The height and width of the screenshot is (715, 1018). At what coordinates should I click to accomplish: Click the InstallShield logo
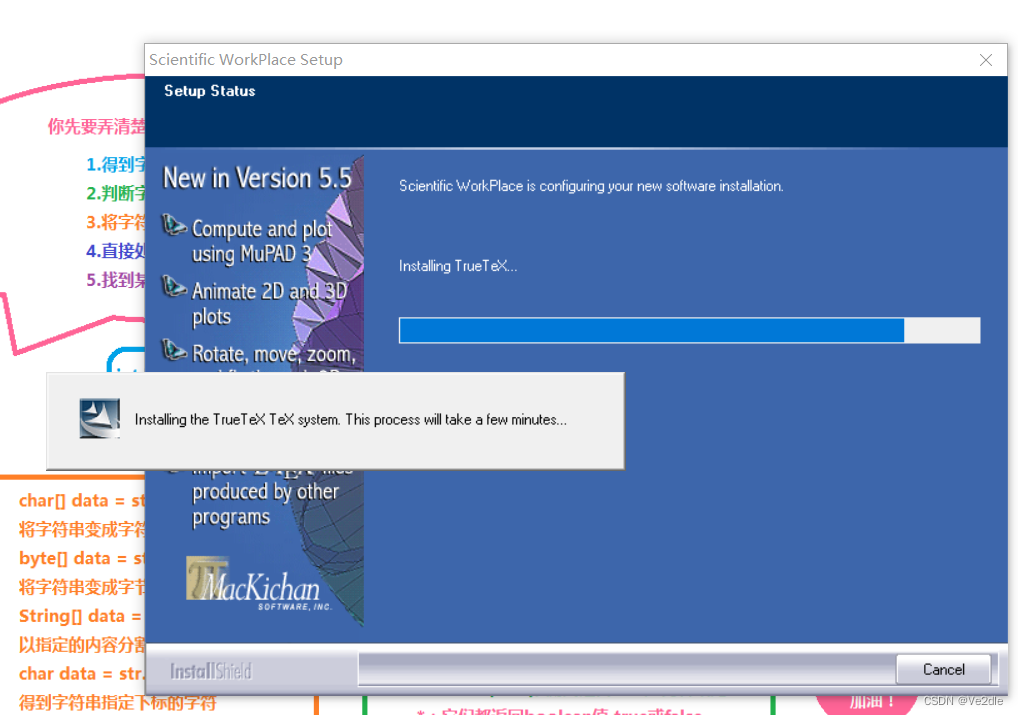(x=210, y=671)
